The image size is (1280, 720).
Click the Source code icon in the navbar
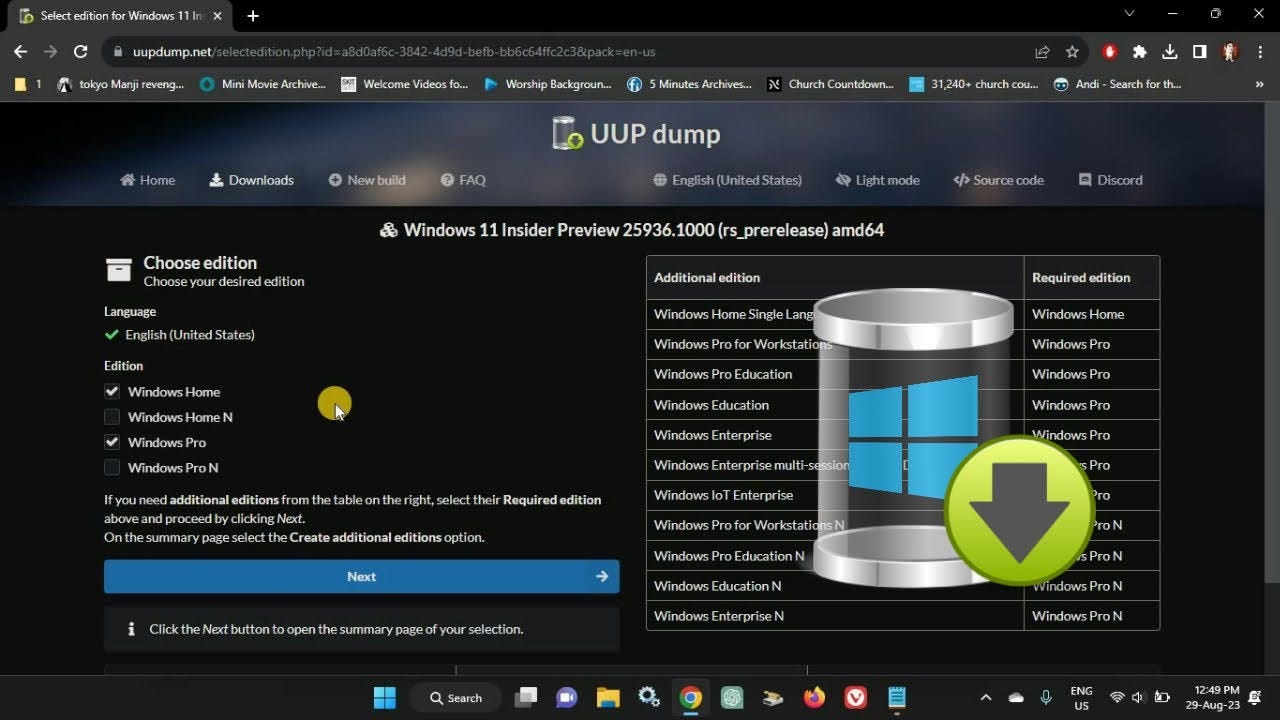[x=962, y=180]
